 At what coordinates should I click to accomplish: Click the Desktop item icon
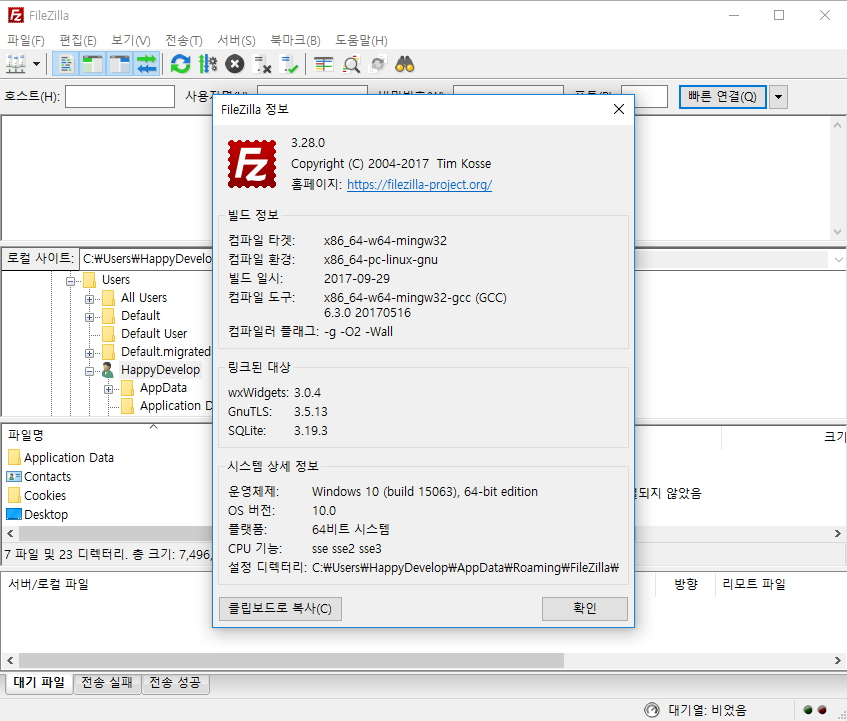(x=14, y=514)
